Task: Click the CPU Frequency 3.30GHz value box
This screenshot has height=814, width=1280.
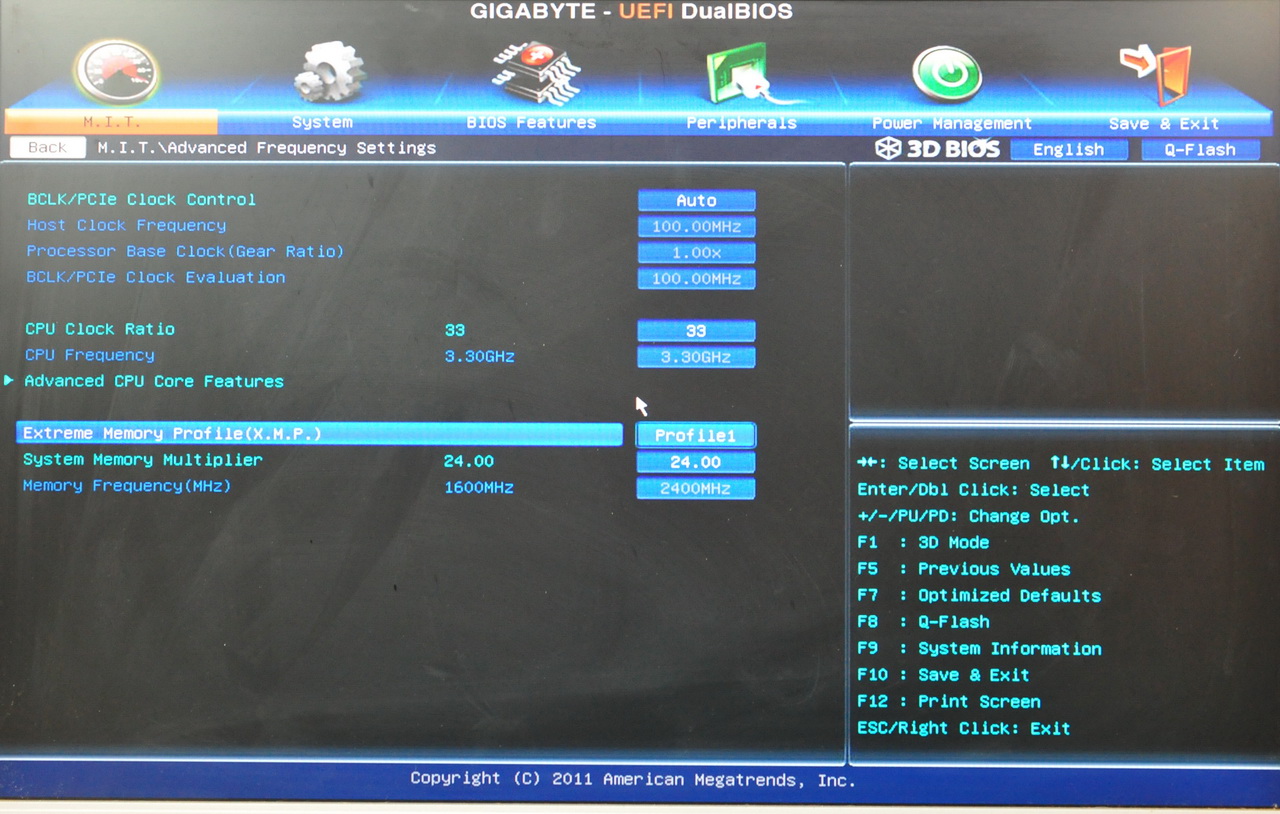Action: coord(696,356)
